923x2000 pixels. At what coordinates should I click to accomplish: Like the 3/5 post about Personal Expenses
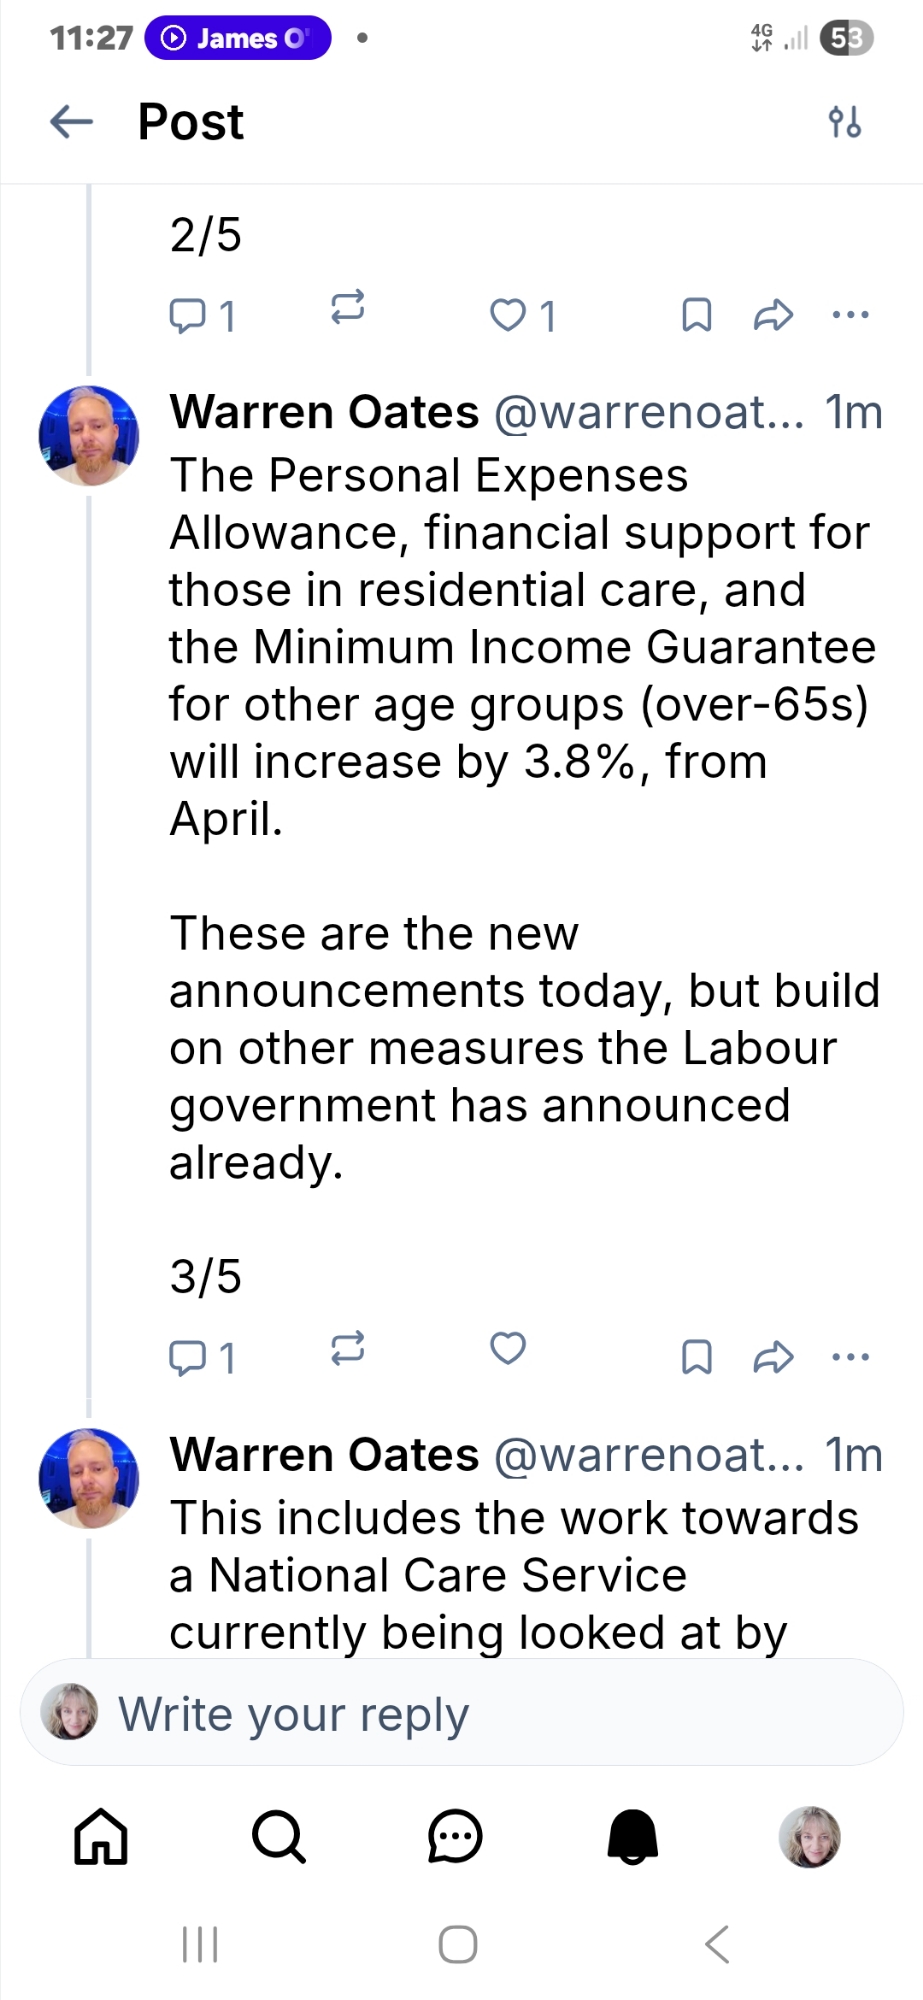coord(508,1348)
